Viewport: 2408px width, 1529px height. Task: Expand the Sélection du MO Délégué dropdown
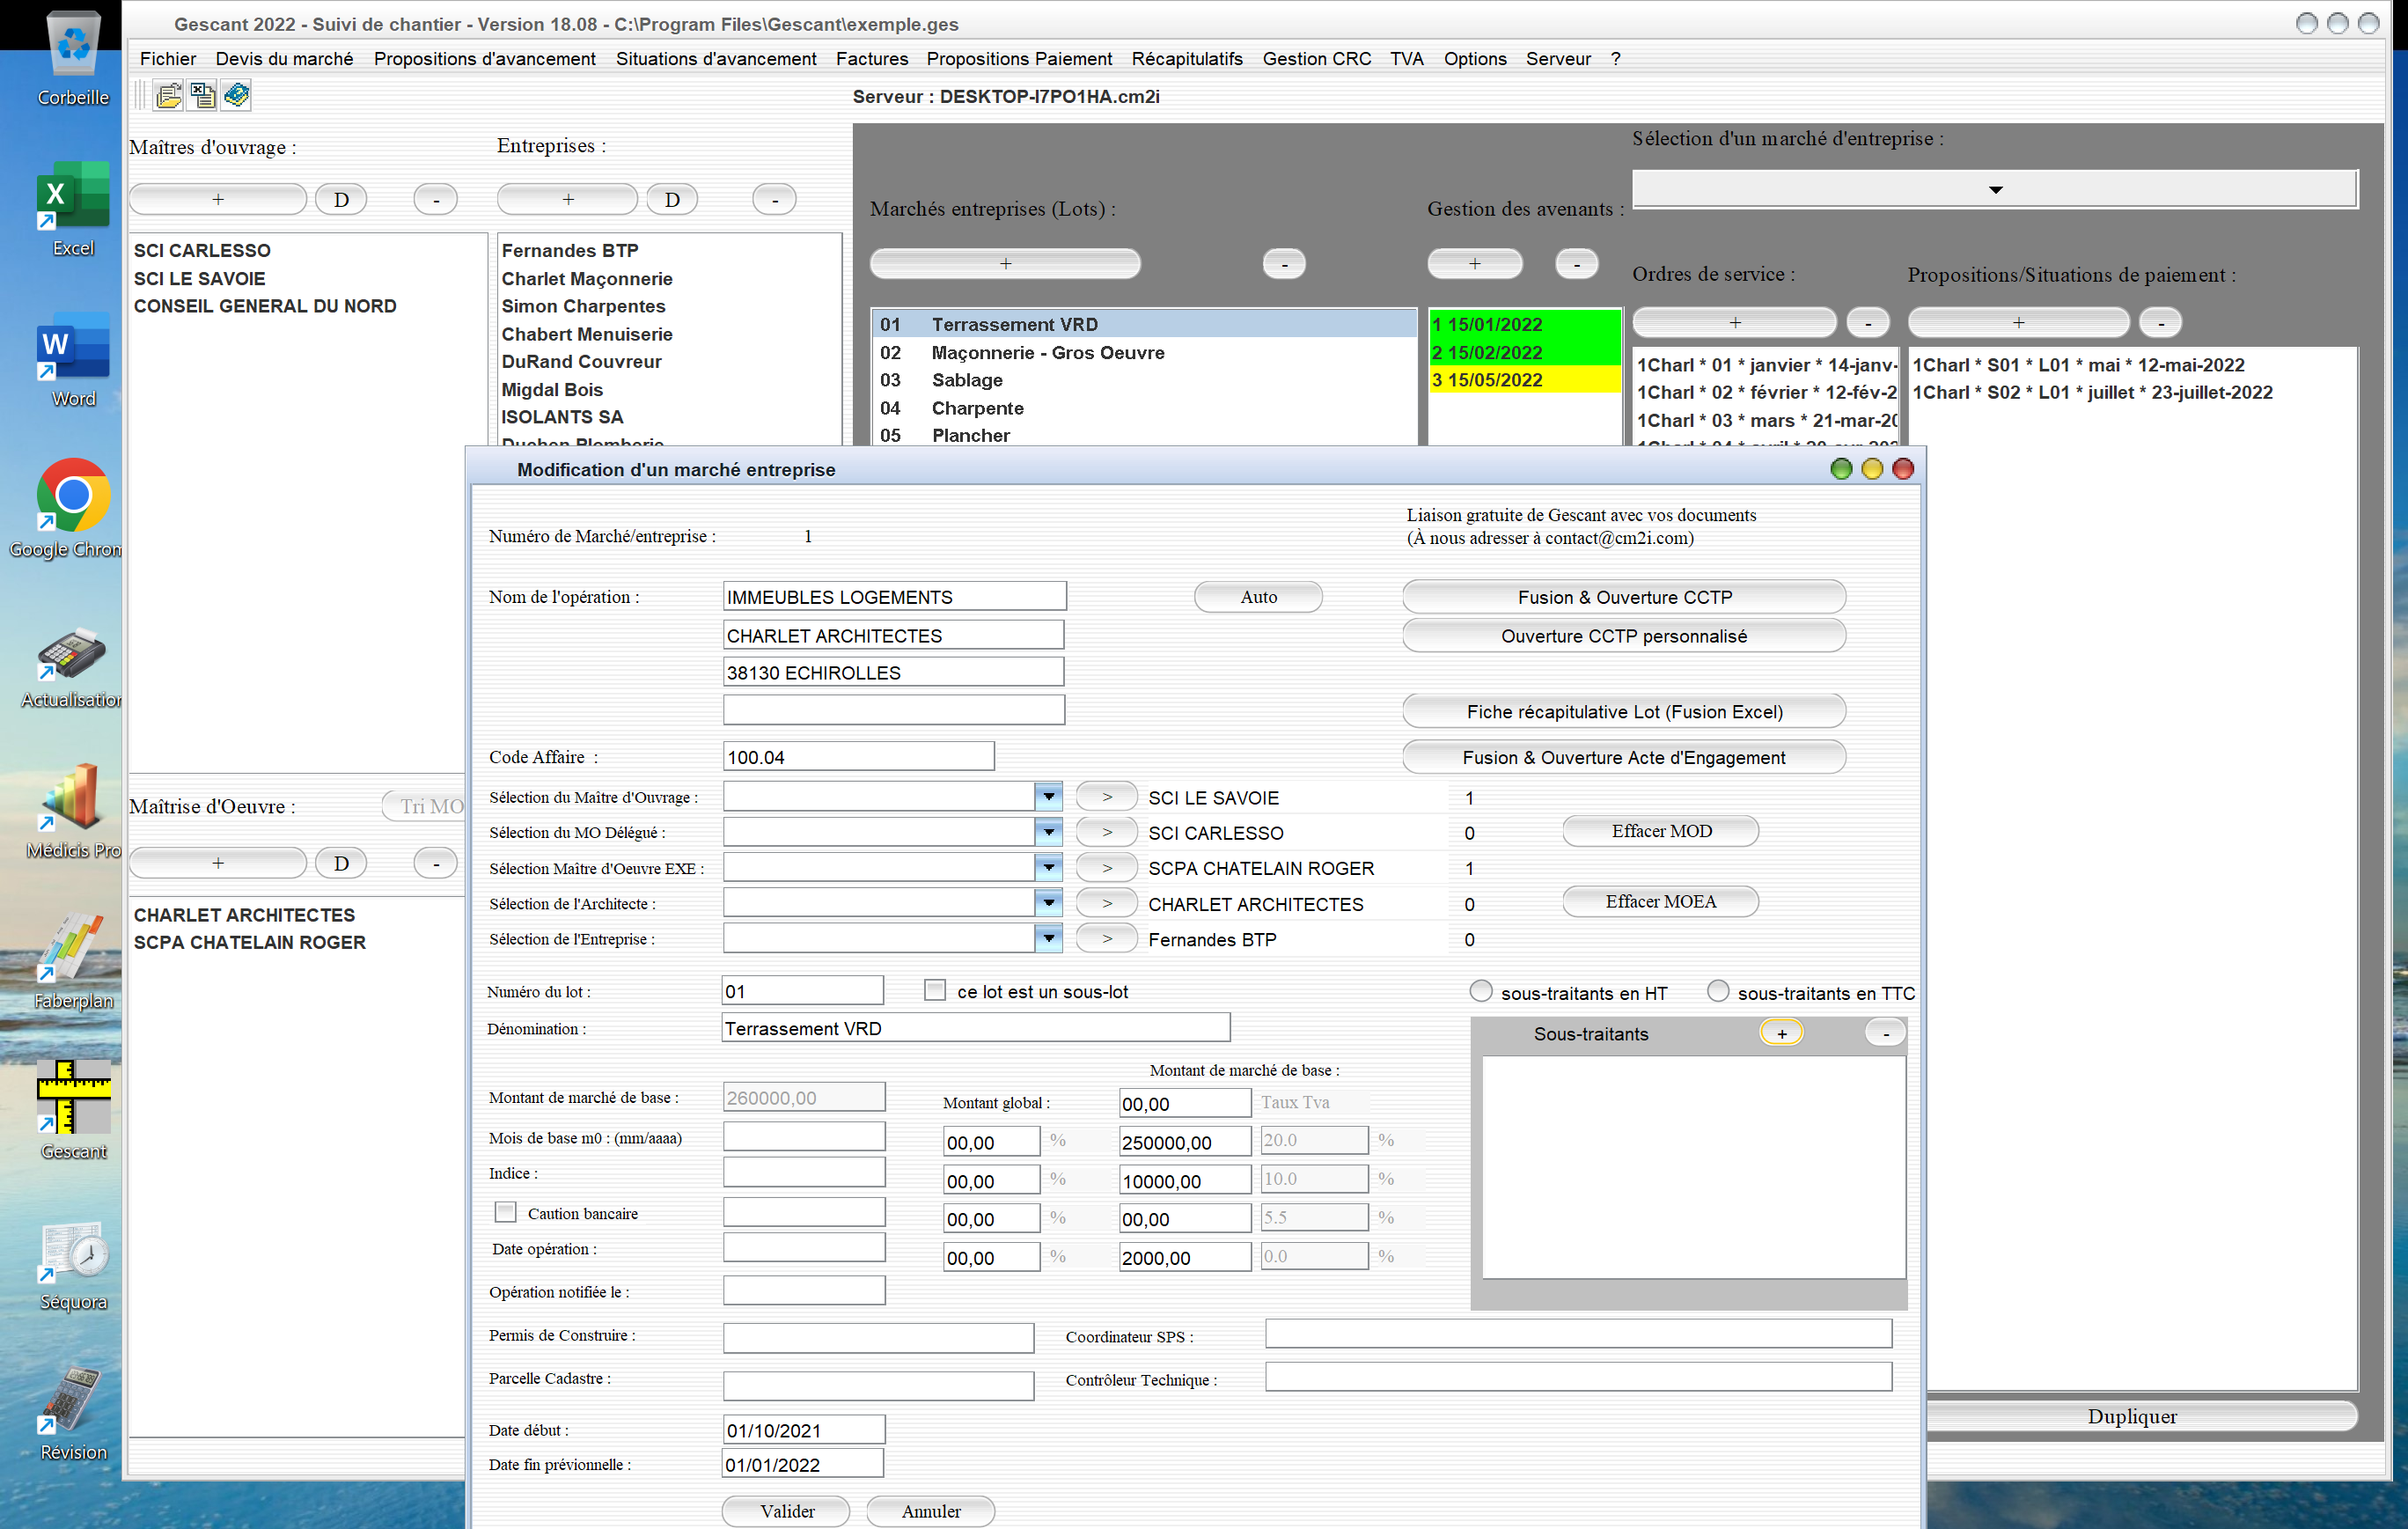[x=1048, y=832]
